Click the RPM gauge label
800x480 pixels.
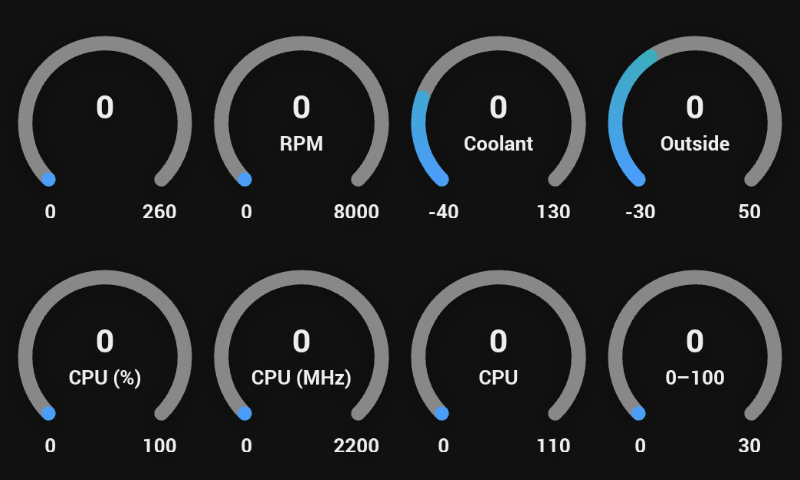(x=301, y=143)
